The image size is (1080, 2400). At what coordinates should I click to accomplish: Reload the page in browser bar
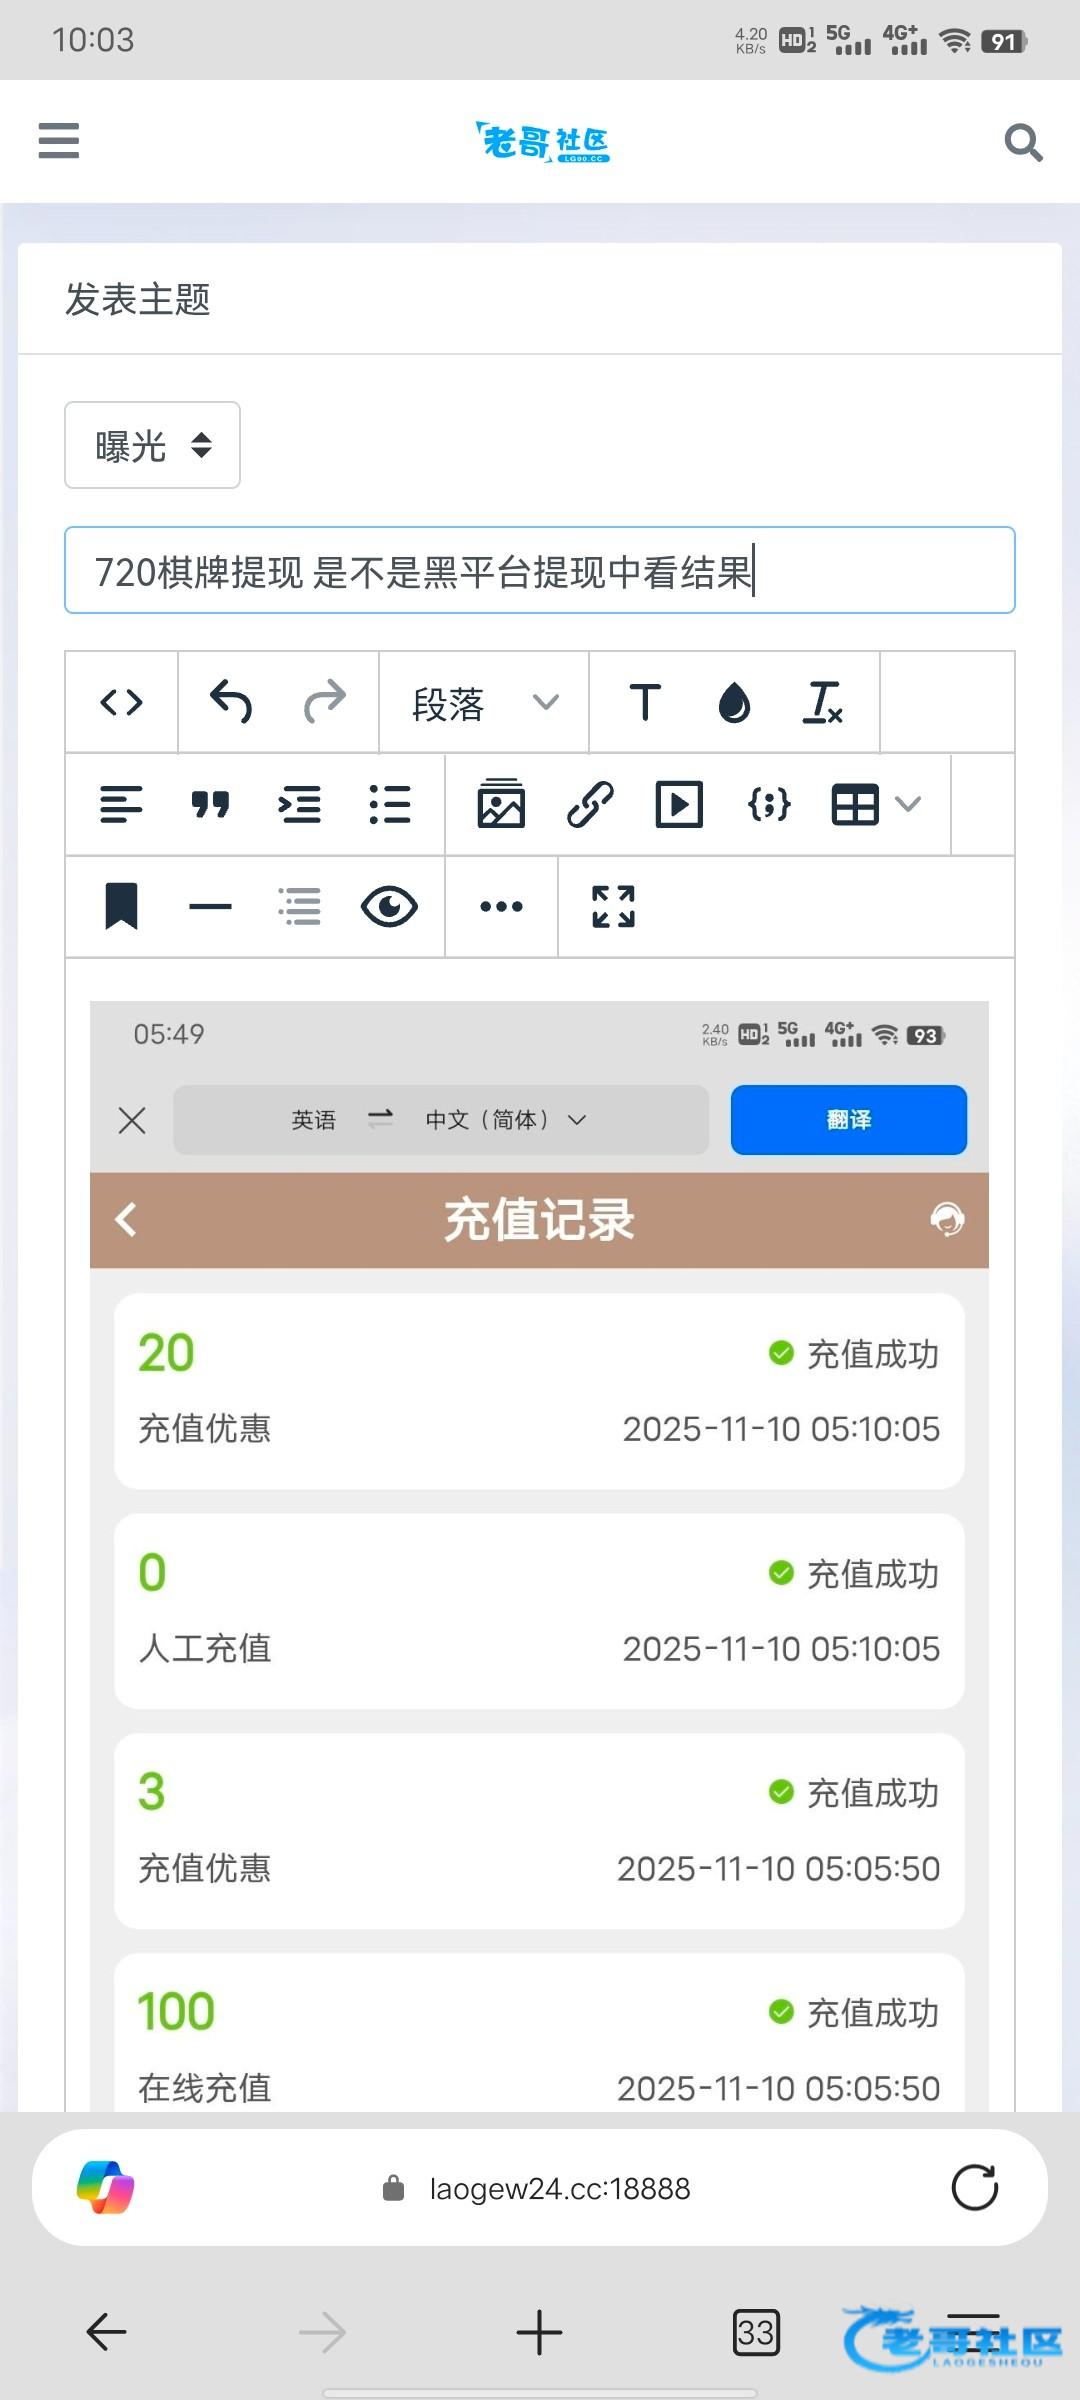click(x=975, y=2187)
